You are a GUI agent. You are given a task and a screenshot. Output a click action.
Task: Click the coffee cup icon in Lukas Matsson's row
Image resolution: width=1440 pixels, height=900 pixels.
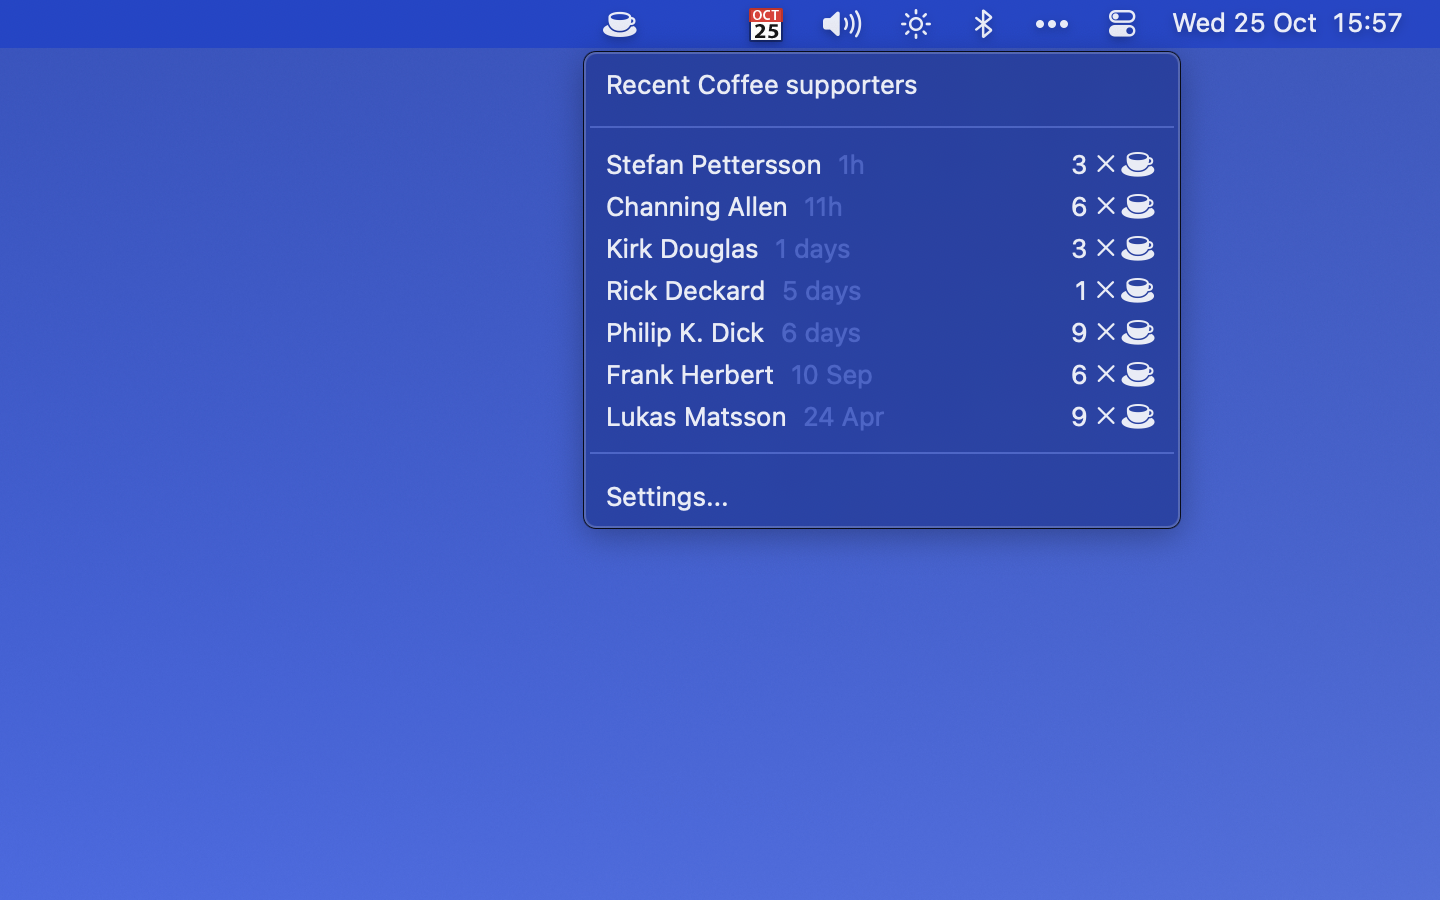coord(1138,416)
